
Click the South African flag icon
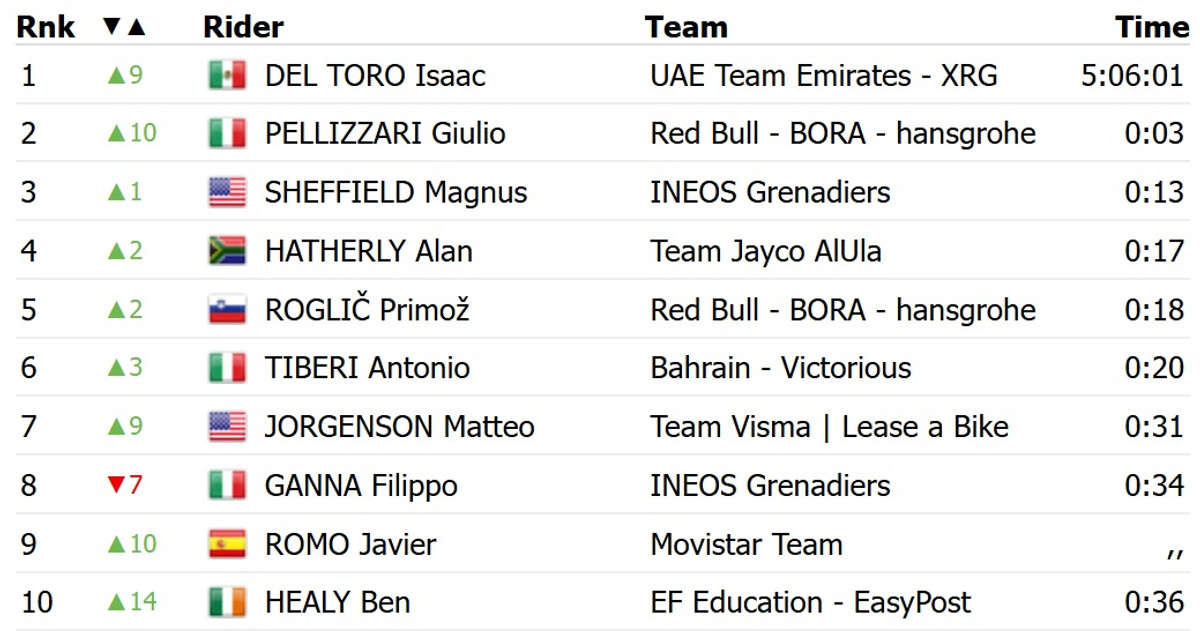[227, 250]
